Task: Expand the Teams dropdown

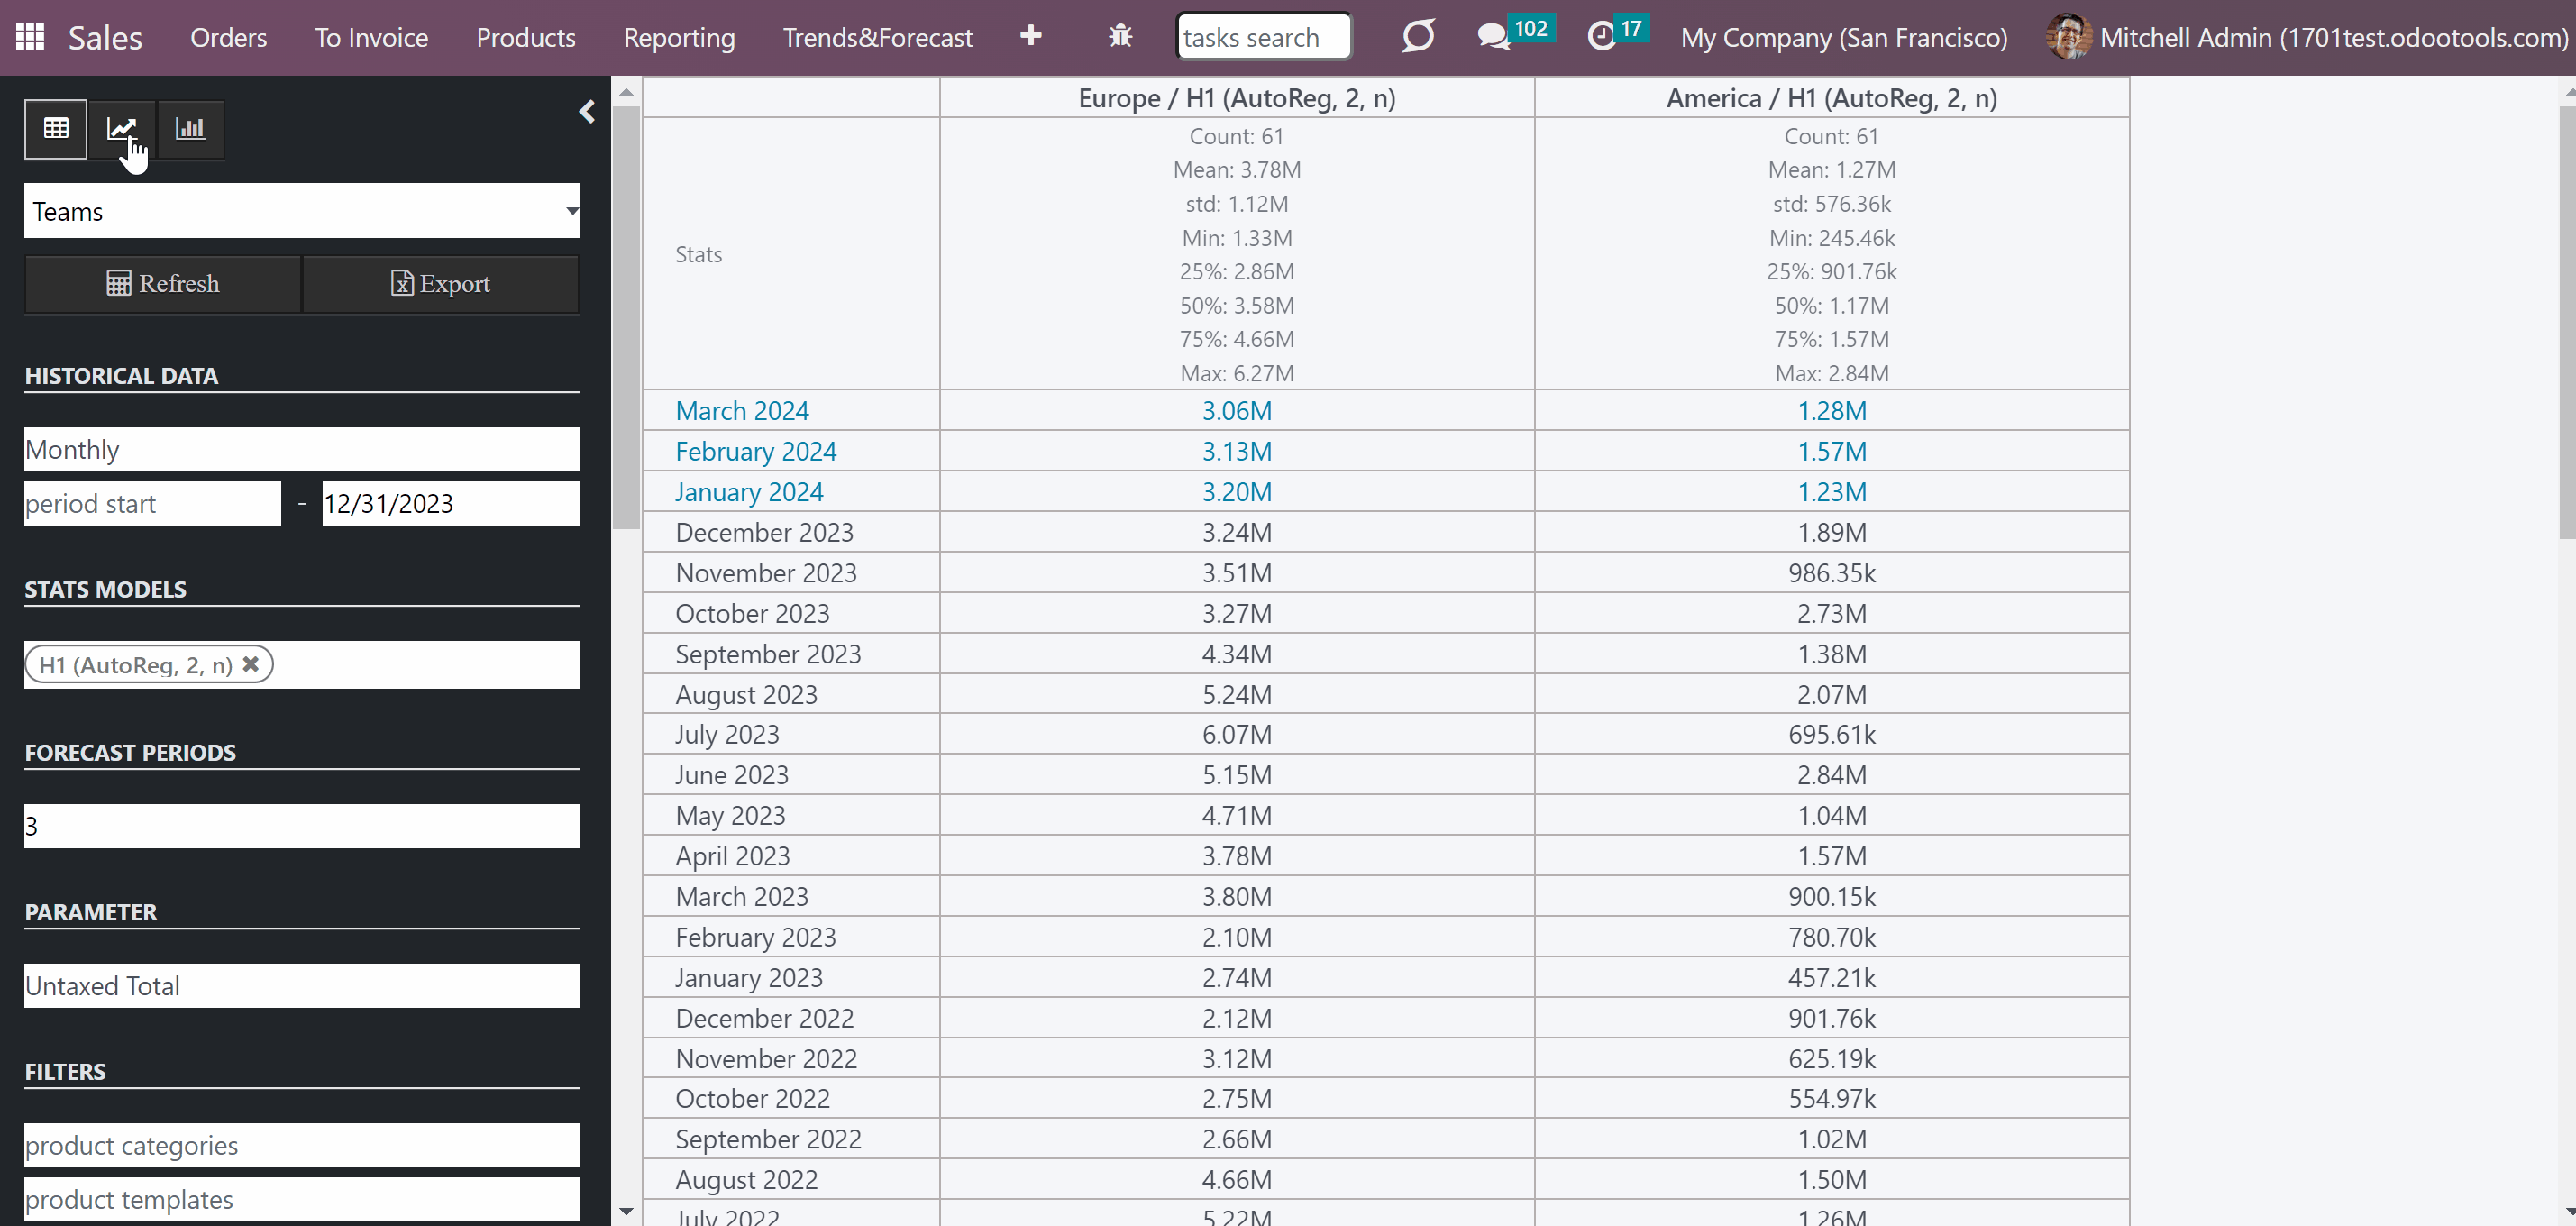Action: point(302,211)
